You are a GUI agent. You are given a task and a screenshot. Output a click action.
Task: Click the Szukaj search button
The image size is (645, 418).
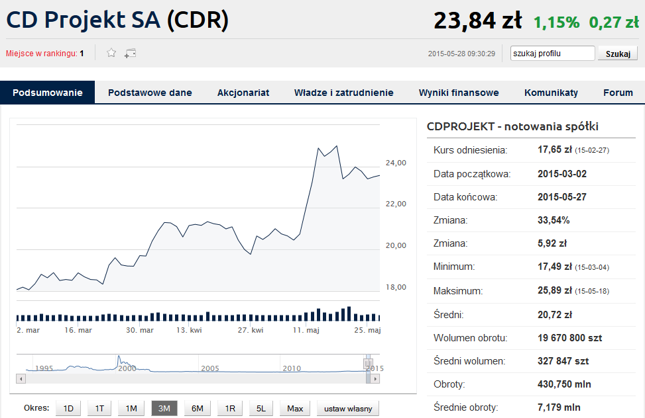[x=618, y=53]
